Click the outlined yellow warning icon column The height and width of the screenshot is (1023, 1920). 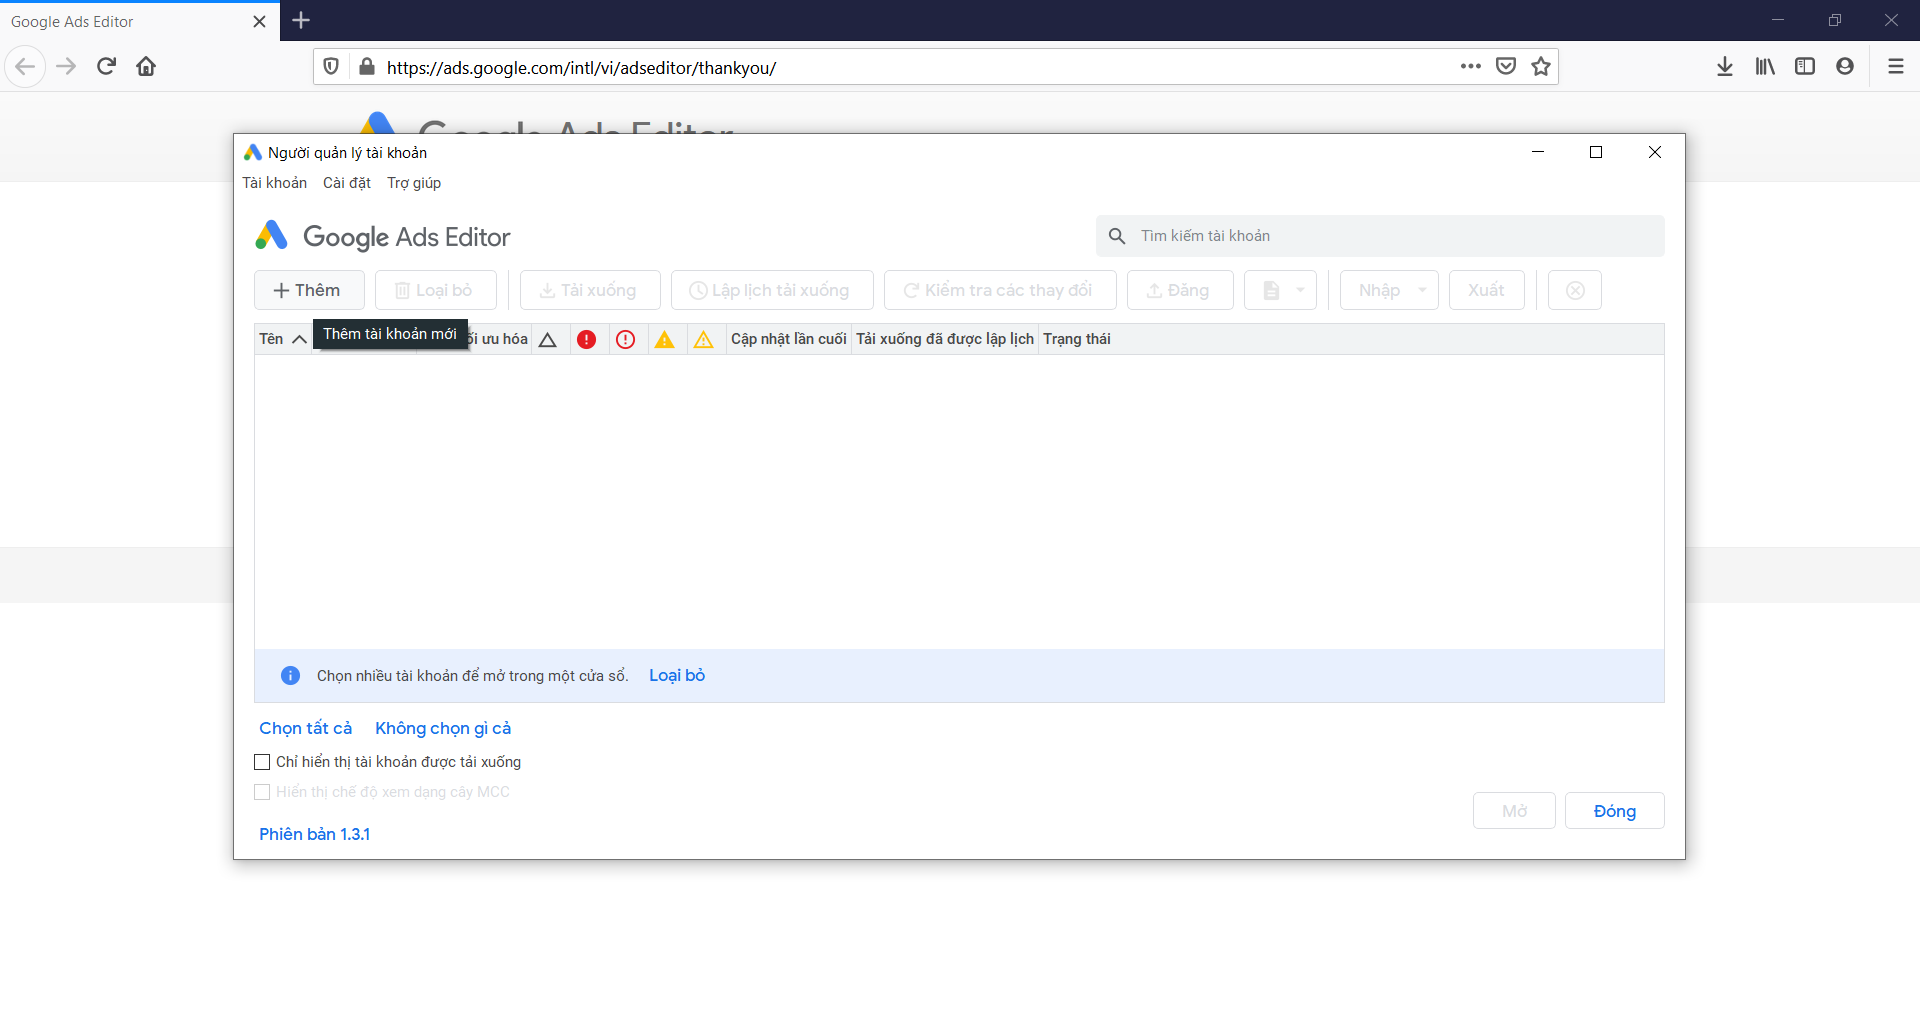tap(704, 340)
